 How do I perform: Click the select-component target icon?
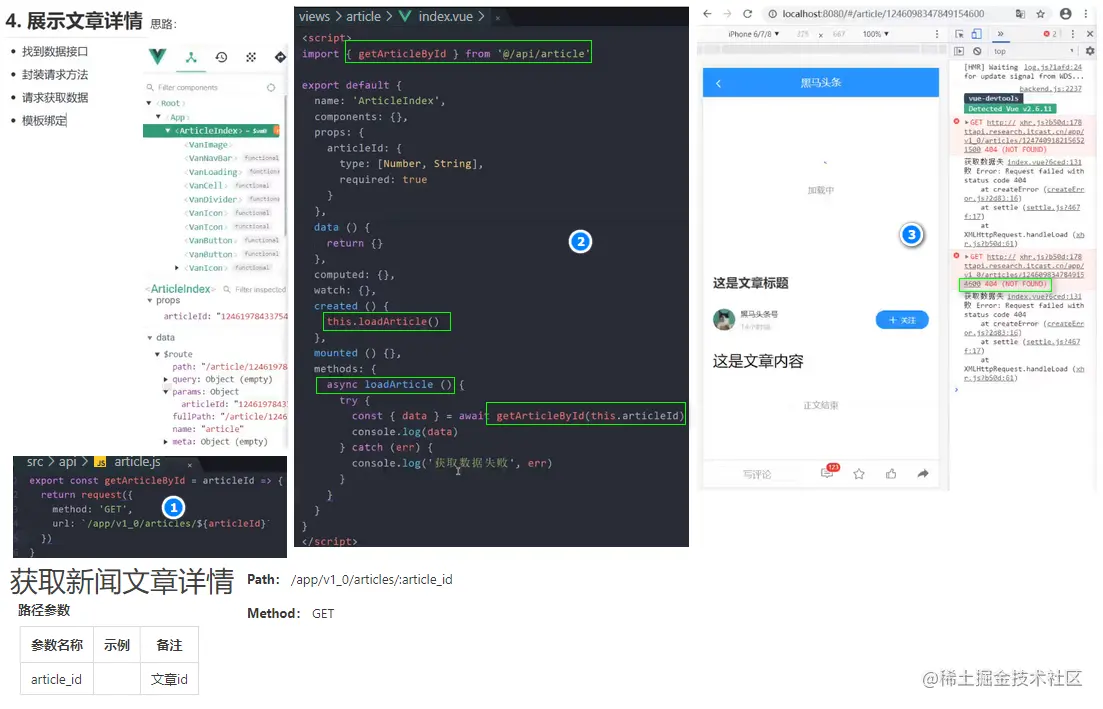[x=271, y=87]
